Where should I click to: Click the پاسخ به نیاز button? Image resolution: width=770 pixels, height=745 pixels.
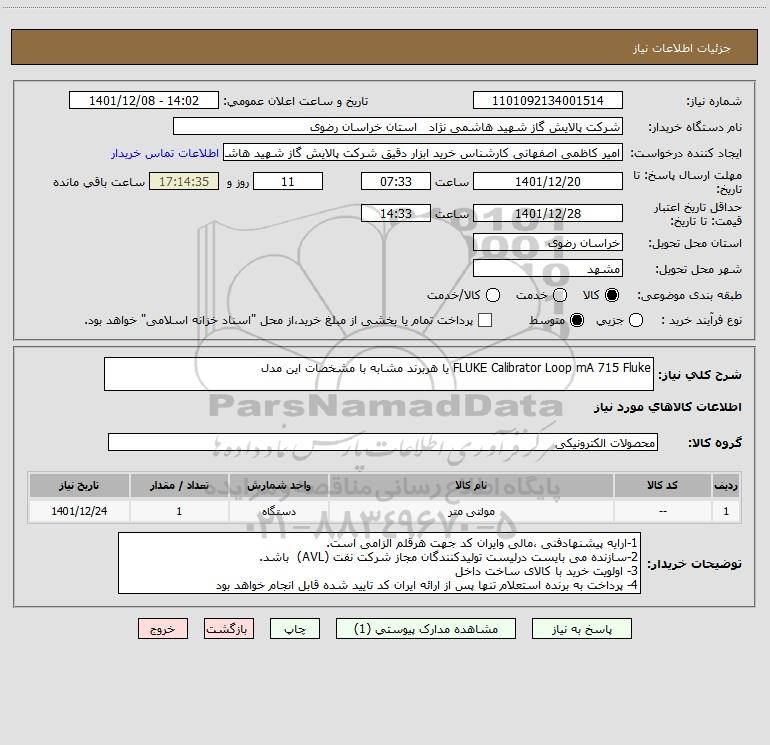[581, 629]
